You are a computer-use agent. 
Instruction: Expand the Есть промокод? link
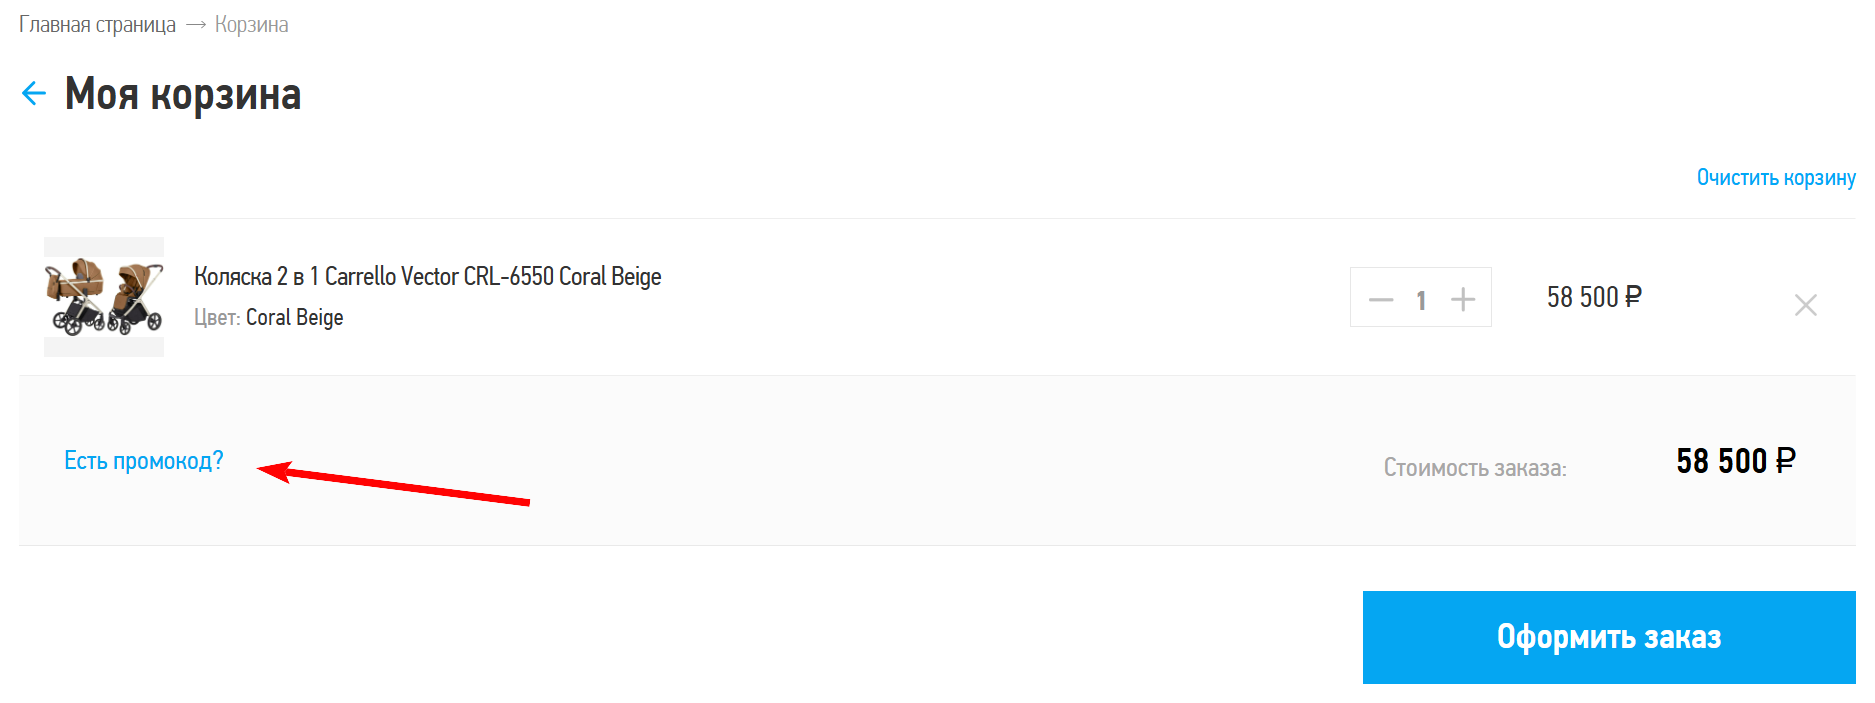tap(144, 461)
